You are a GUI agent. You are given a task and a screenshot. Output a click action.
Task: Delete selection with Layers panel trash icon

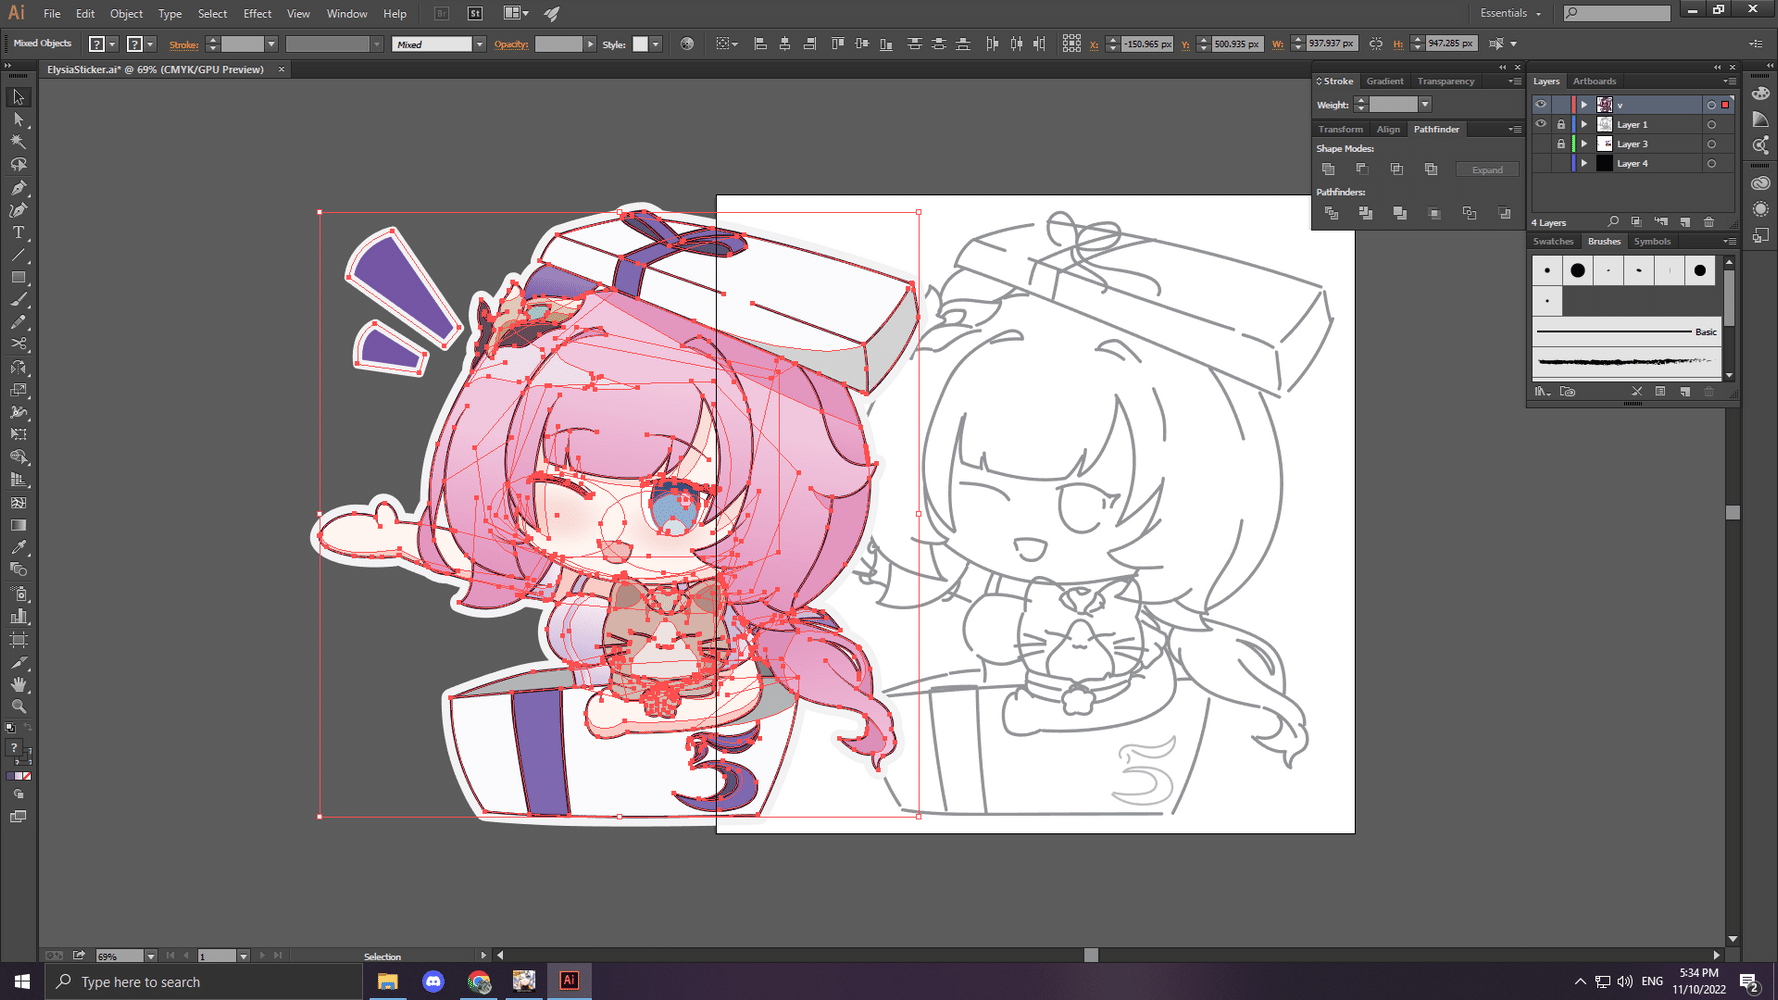coord(1709,222)
